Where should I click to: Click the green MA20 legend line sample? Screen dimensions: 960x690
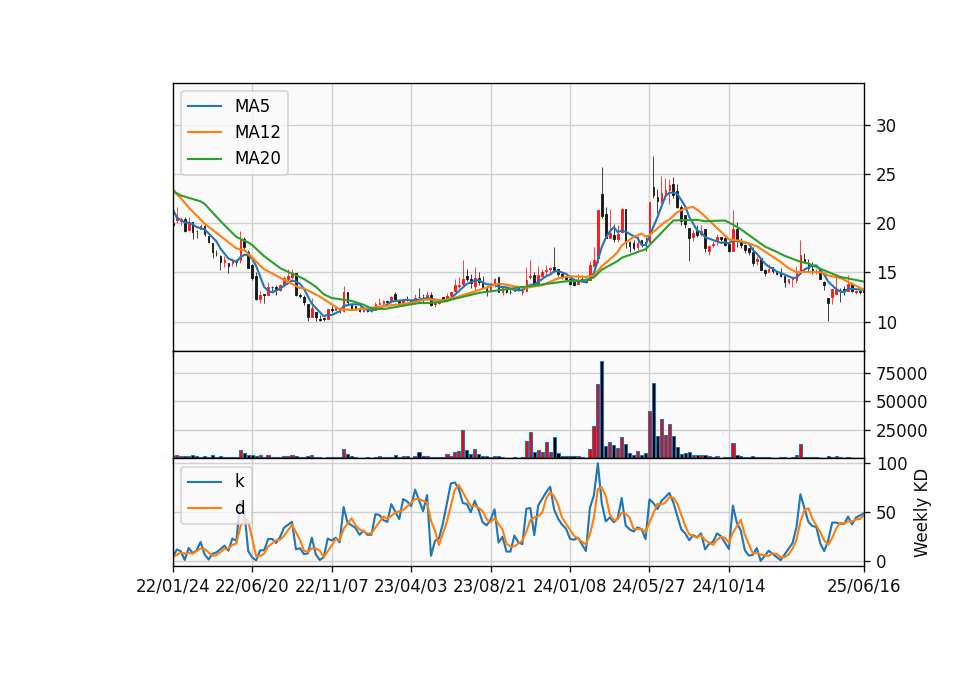(x=204, y=159)
